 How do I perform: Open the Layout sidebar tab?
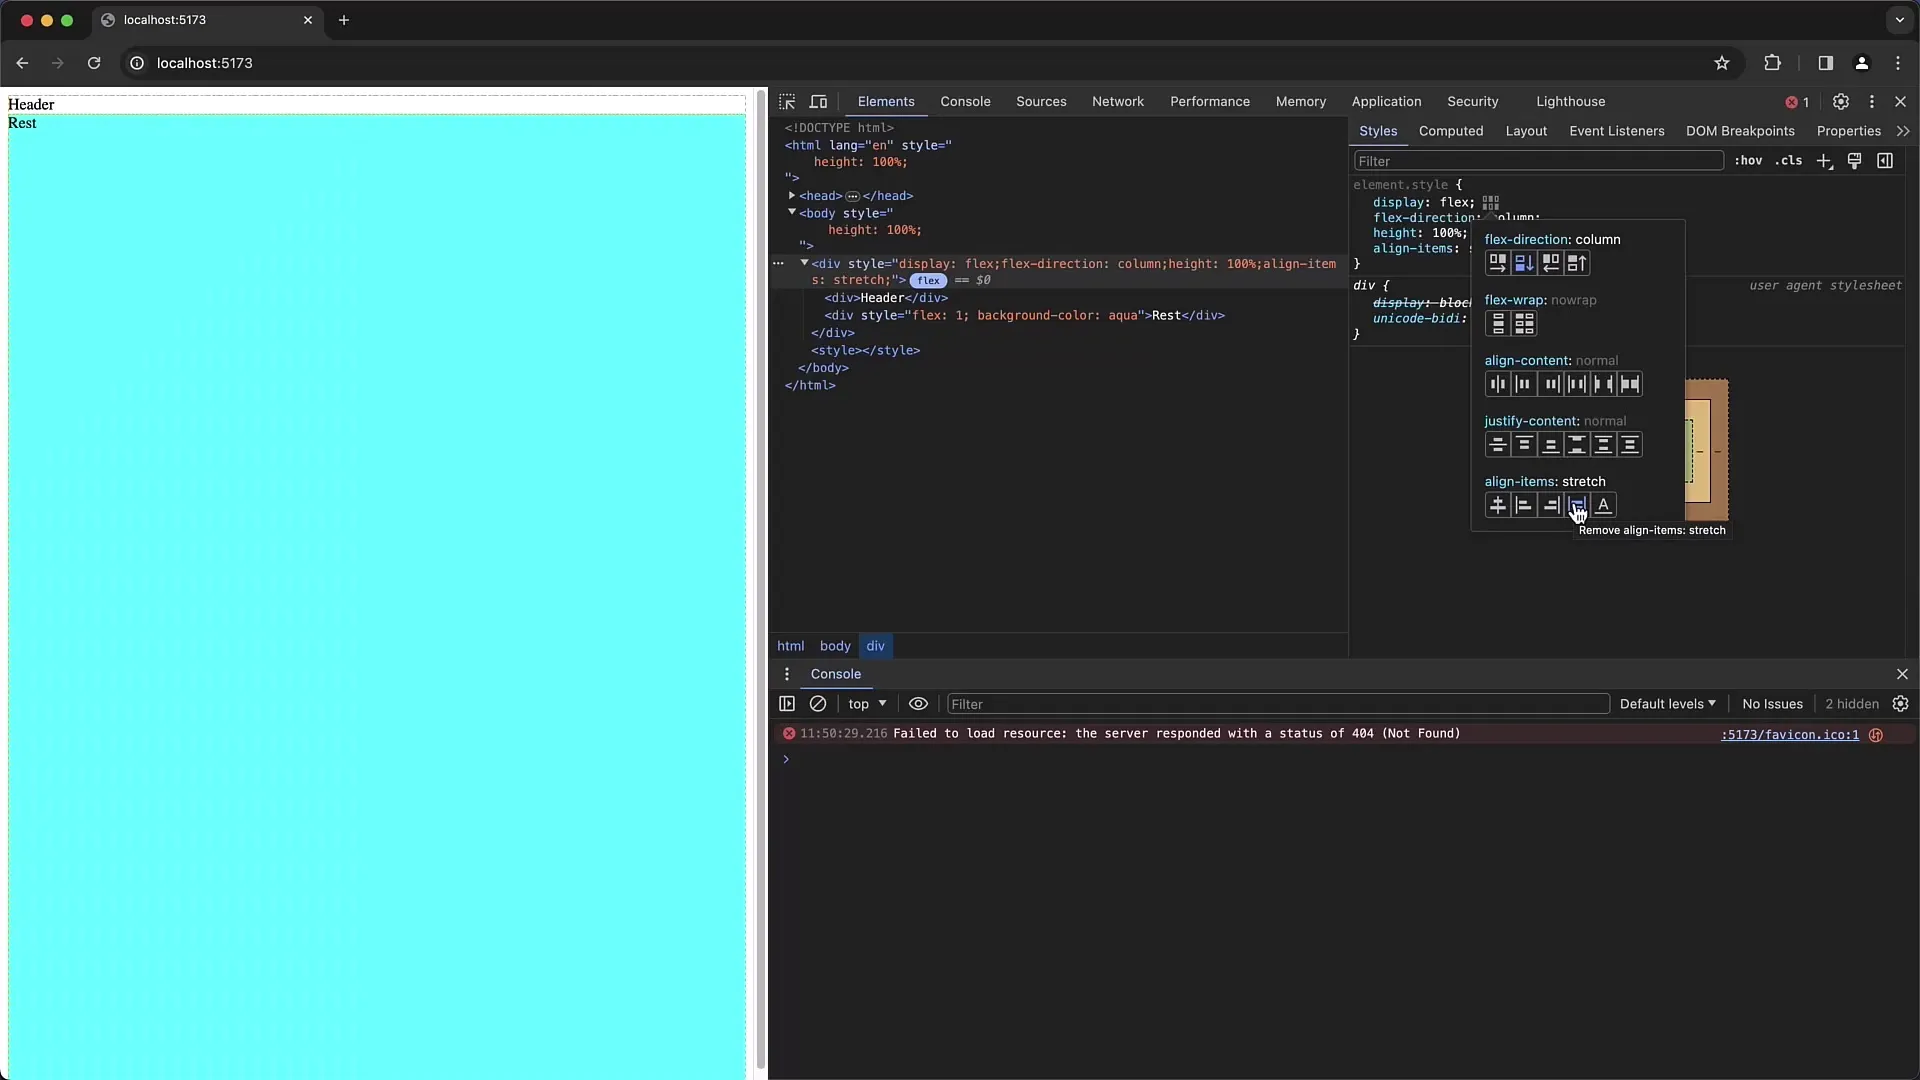(x=1526, y=131)
